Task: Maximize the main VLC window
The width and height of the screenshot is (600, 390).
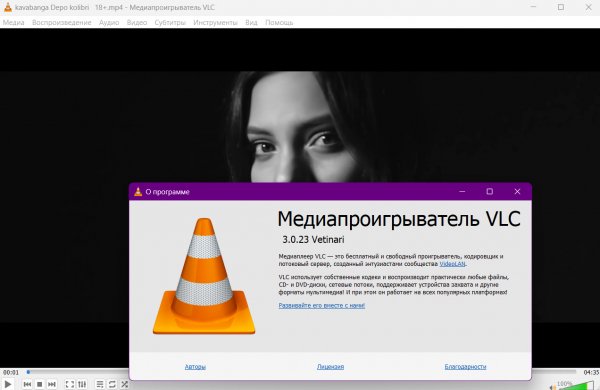Action: [x=561, y=7]
